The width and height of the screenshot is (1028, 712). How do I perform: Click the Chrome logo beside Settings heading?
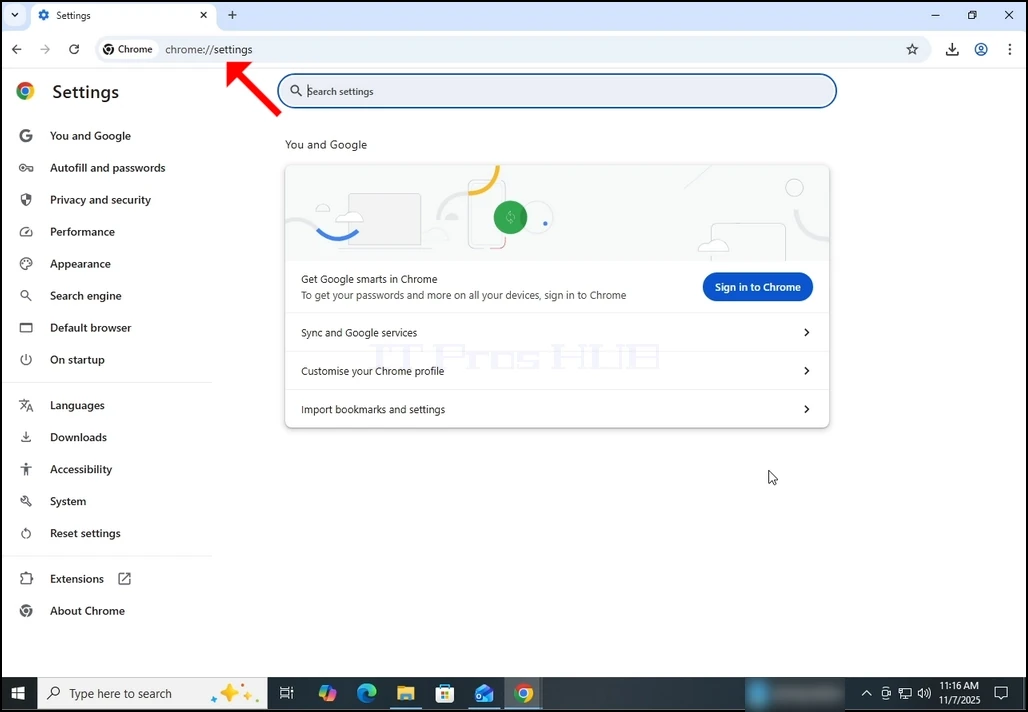pyautogui.click(x=26, y=91)
